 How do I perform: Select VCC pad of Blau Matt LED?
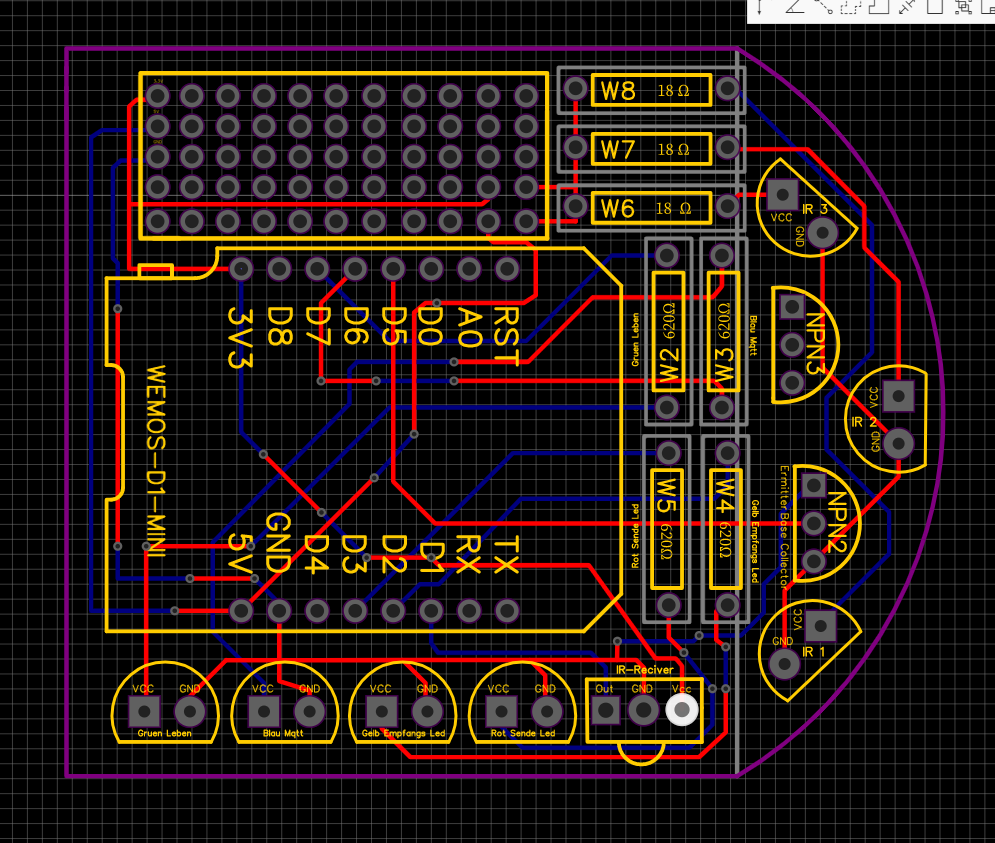pos(263,712)
